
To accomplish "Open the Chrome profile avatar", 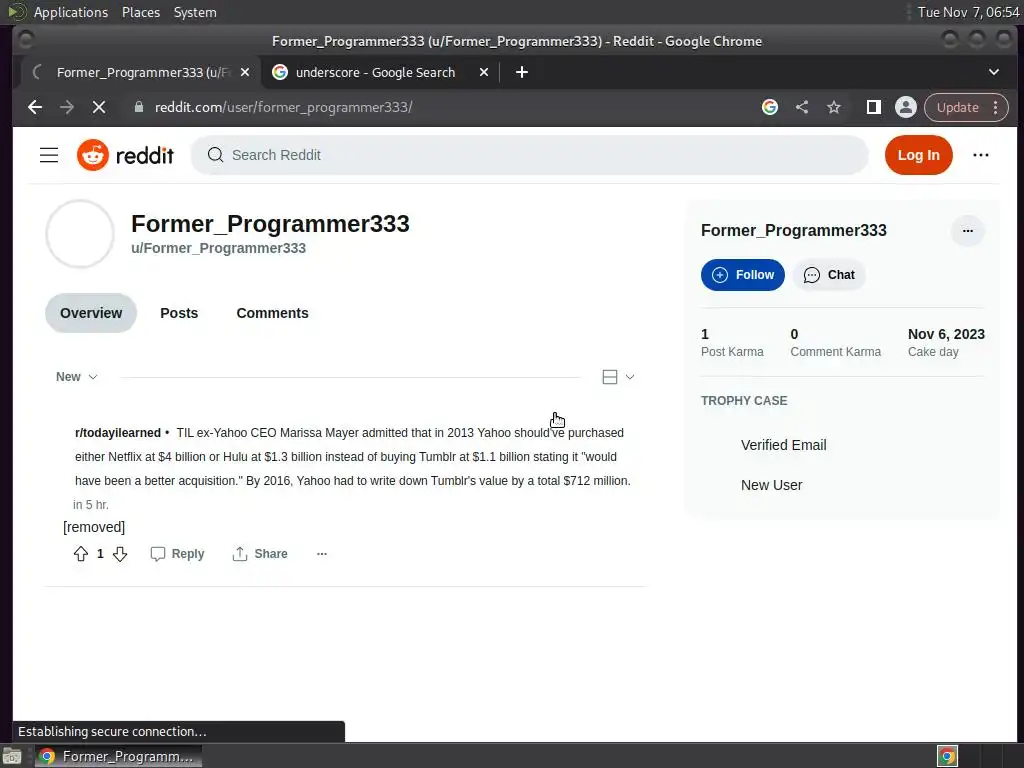I will pos(906,107).
